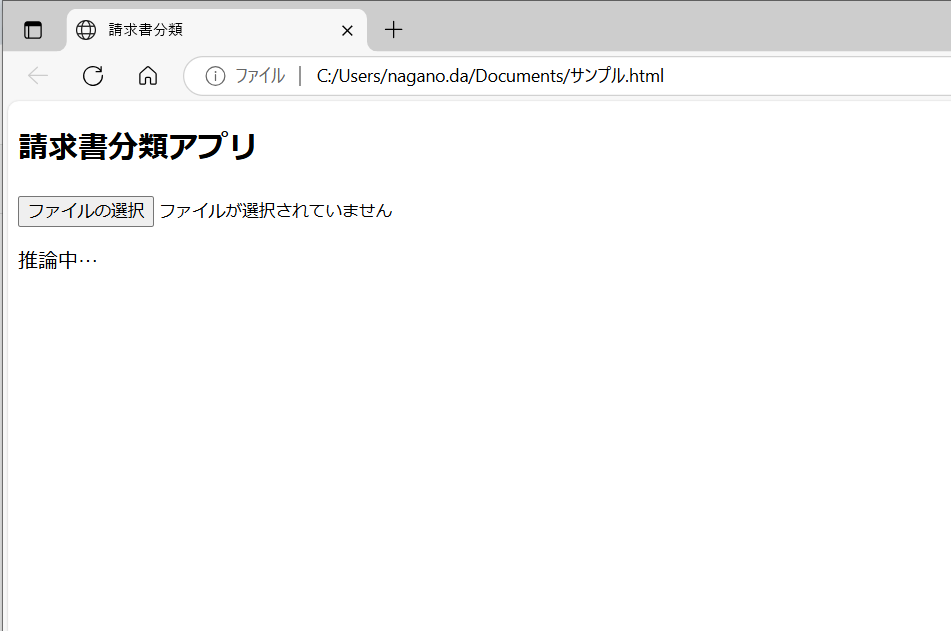Click the 請求書分類アプリ heading
Screen dimensions: 951x631
click(x=138, y=147)
